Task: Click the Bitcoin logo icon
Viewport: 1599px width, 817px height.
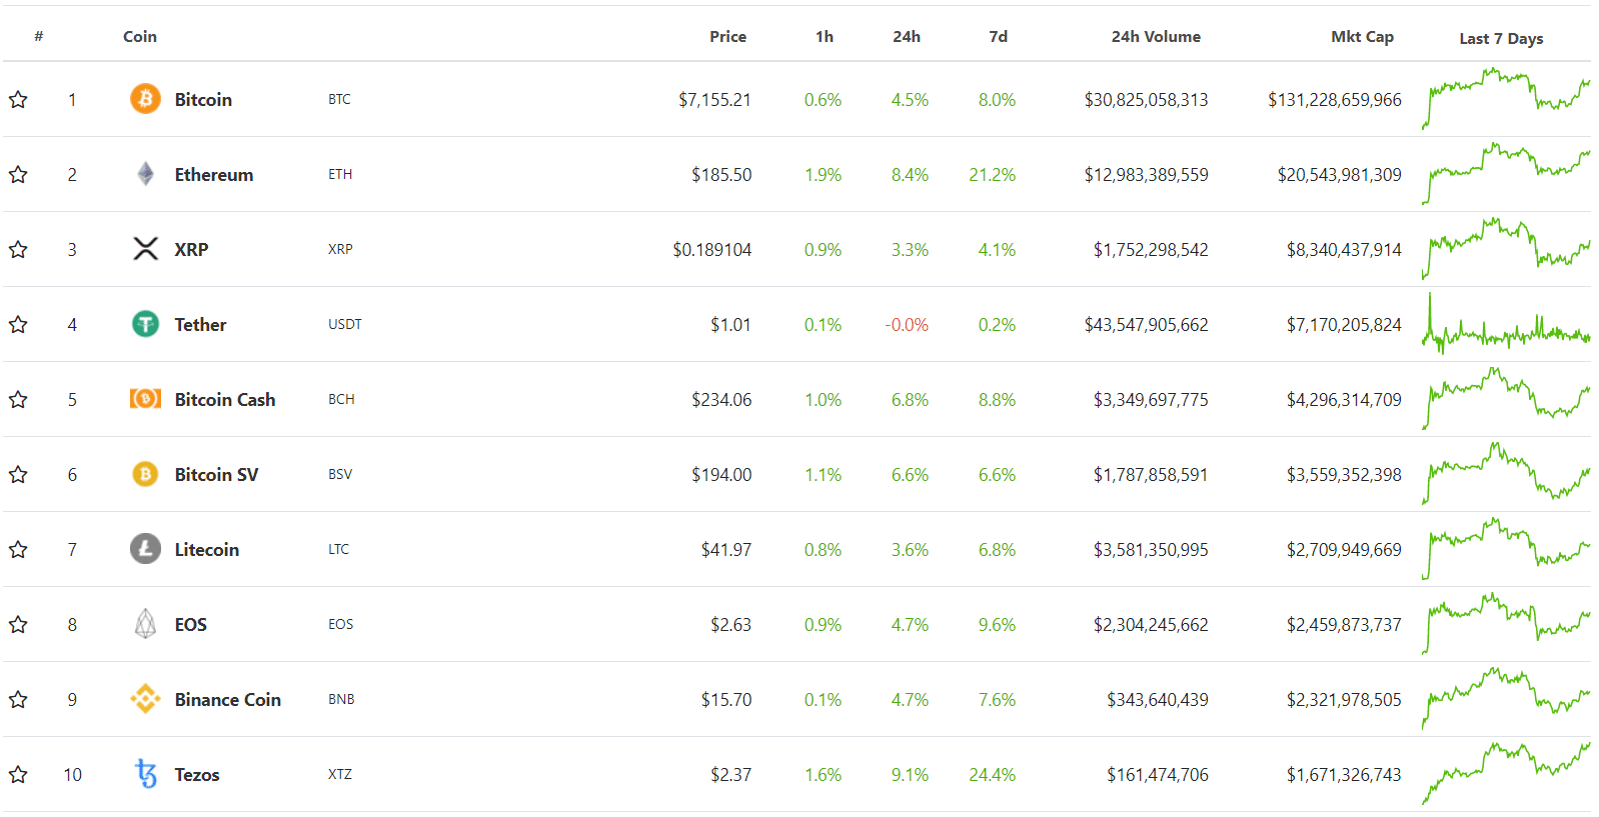Action: pos(145,99)
